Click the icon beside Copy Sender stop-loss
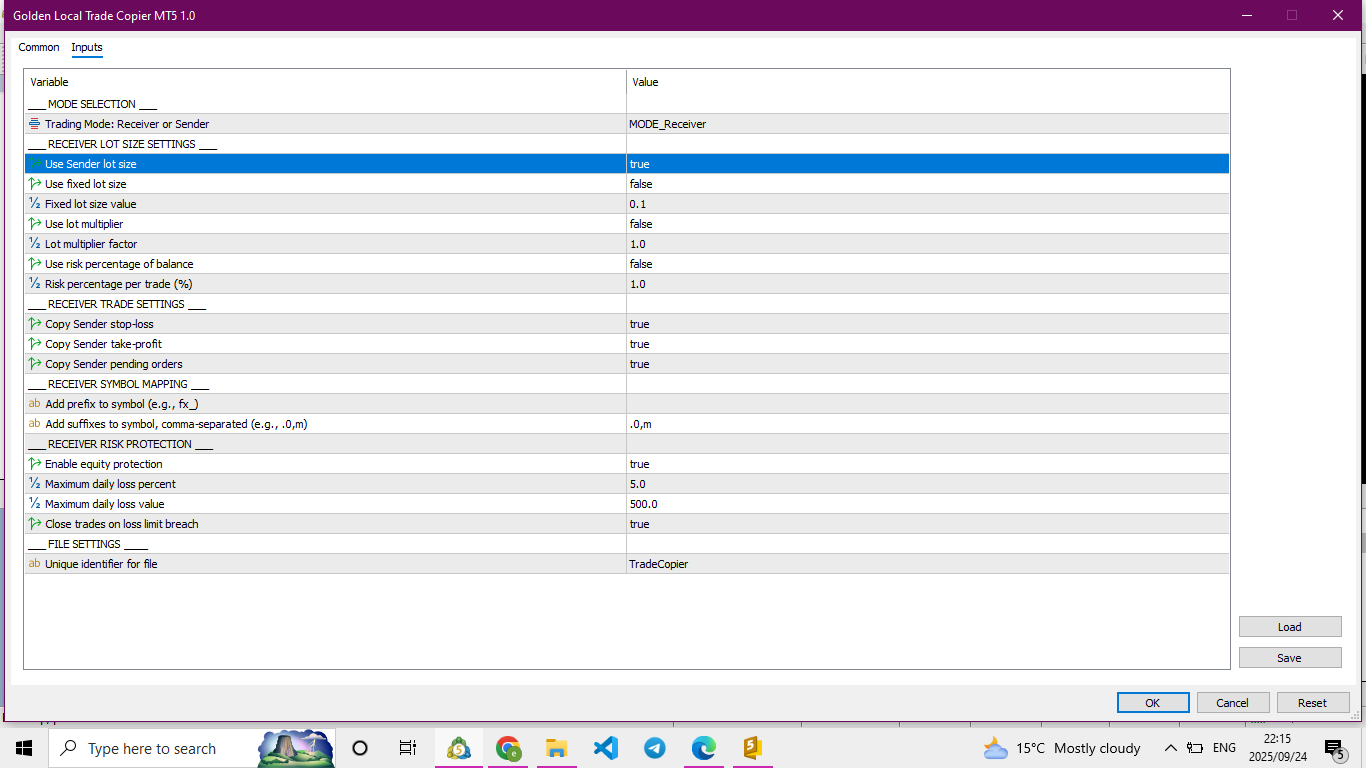Image resolution: width=1366 pixels, height=768 pixels. pos(35,324)
